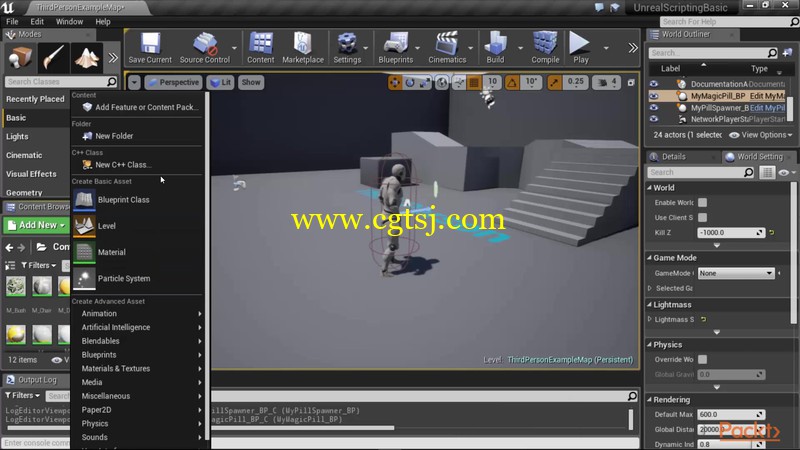Toggle grid snapping icon
This screenshot has width=800, height=450.
click(x=474, y=82)
